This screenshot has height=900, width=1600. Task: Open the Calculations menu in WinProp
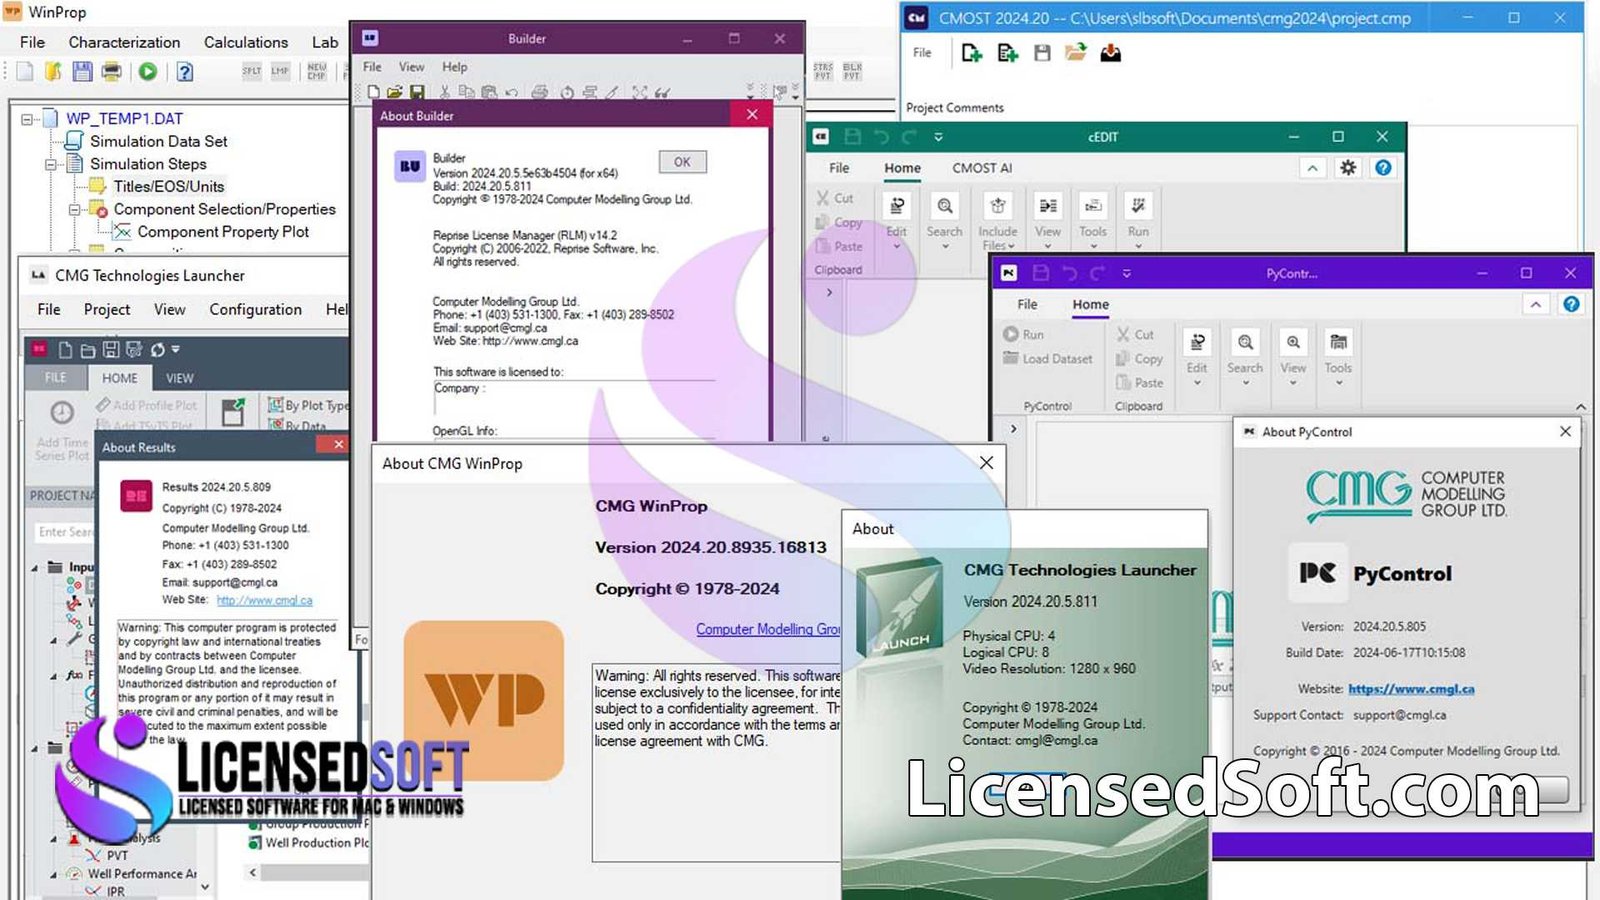(246, 42)
